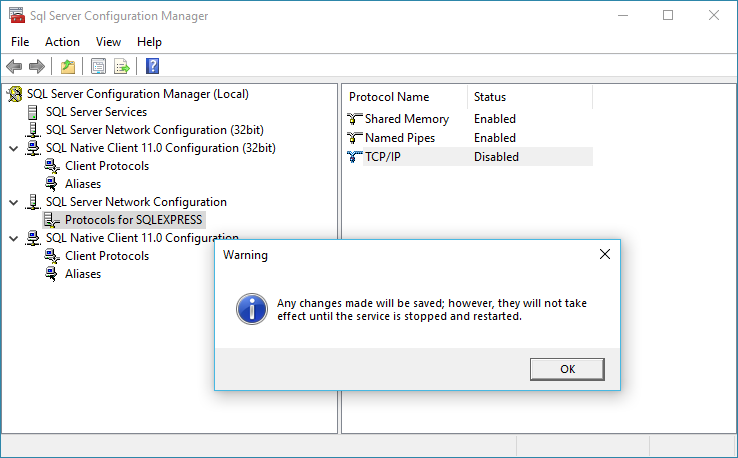738x458 pixels.
Task: Click the Disabled status of TCP/IP
Action: 496,157
